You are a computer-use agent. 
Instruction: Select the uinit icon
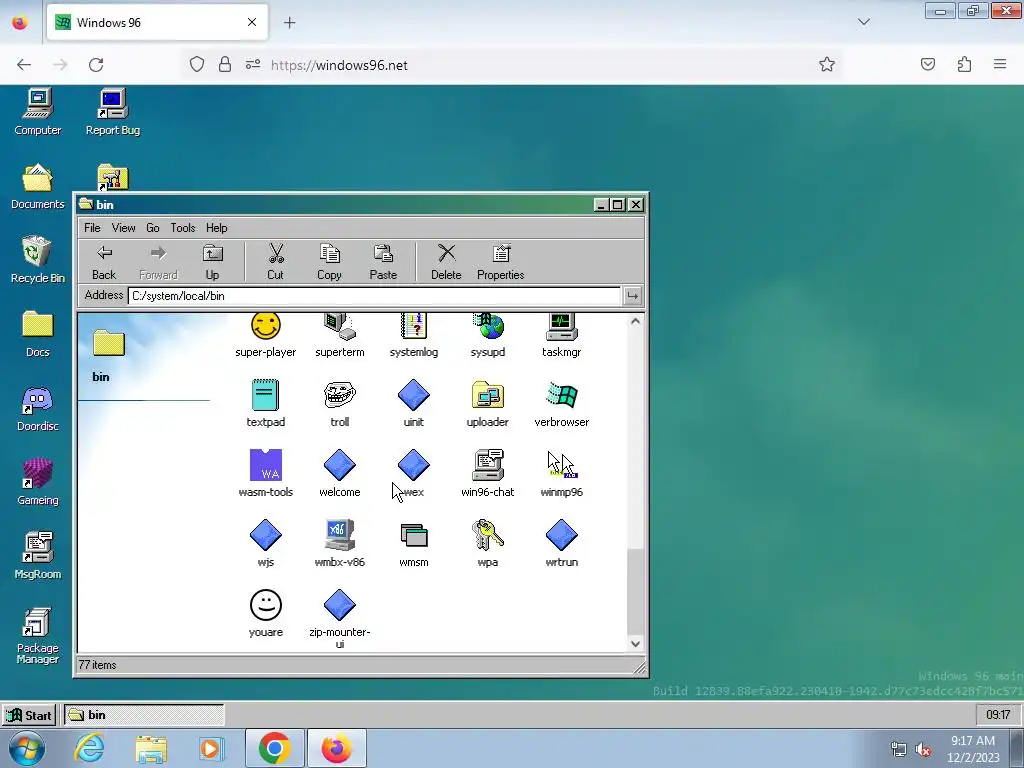[x=413, y=395]
